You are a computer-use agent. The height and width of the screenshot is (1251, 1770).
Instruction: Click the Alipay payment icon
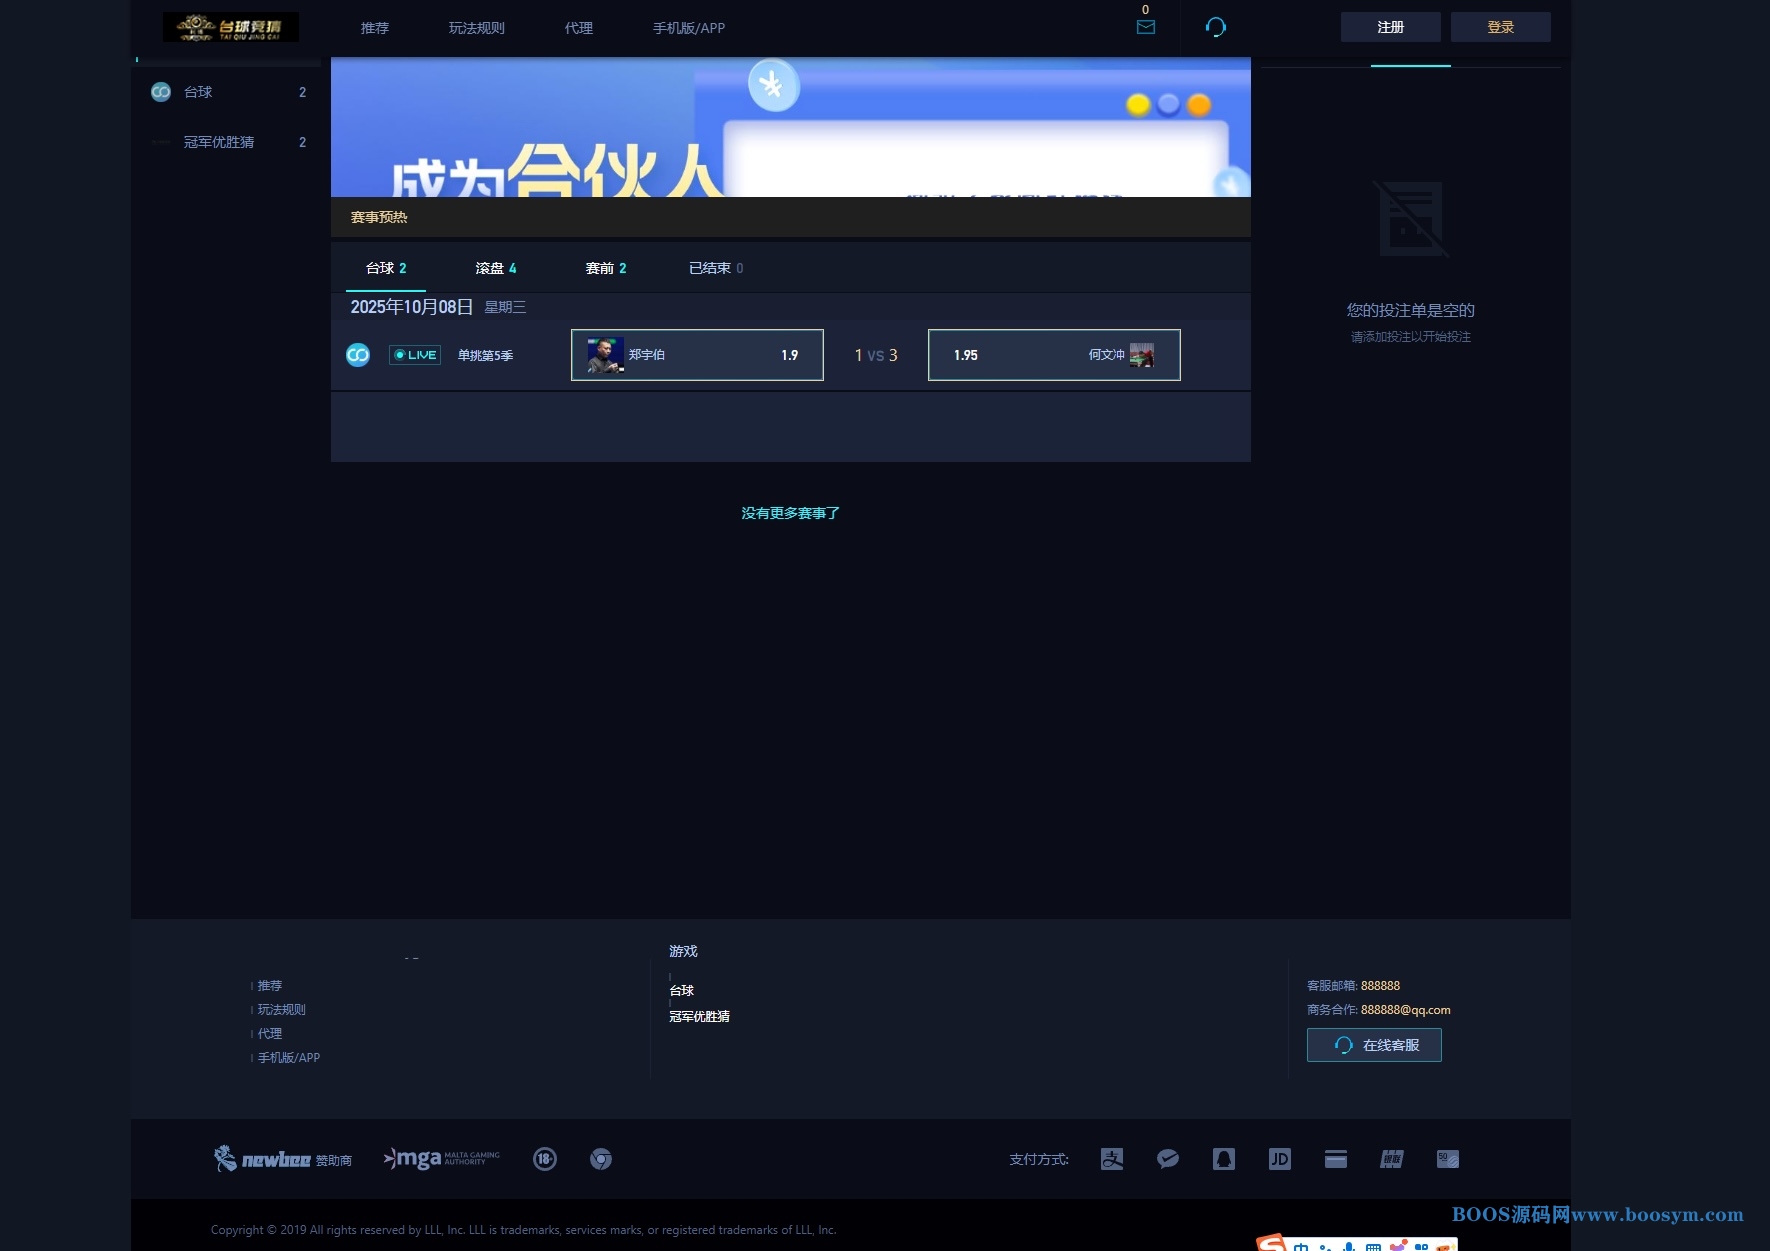pyautogui.click(x=1112, y=1159)
